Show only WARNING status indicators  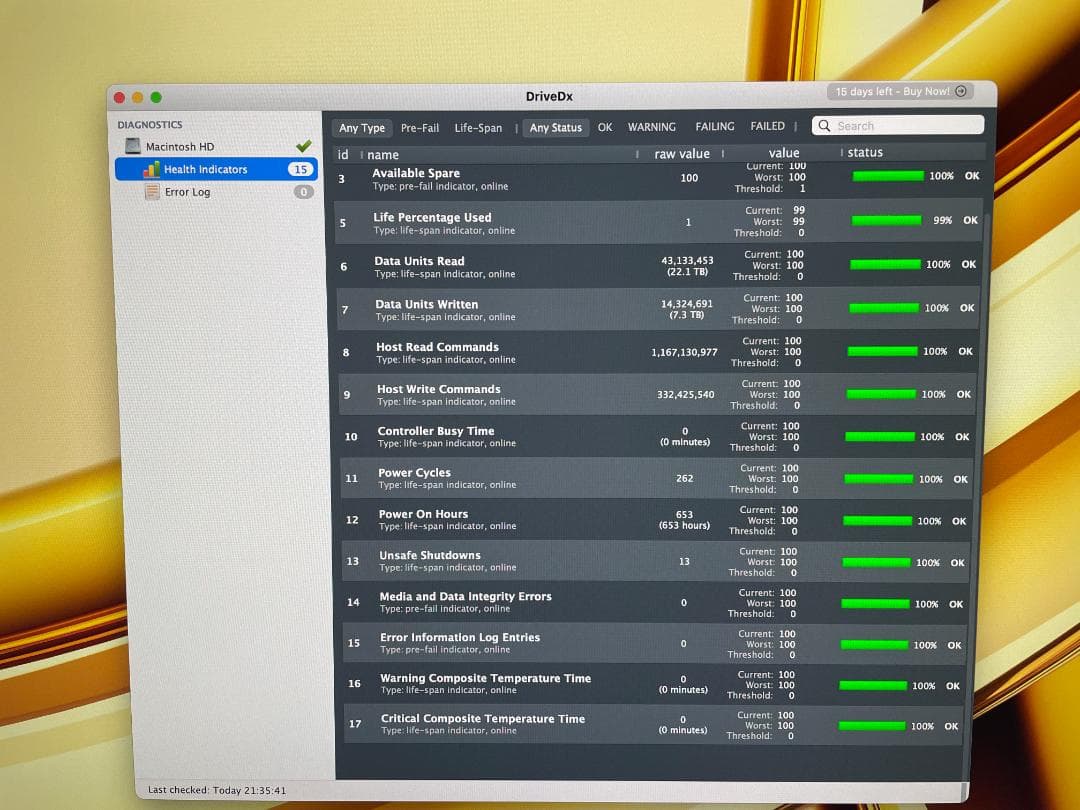652,127
